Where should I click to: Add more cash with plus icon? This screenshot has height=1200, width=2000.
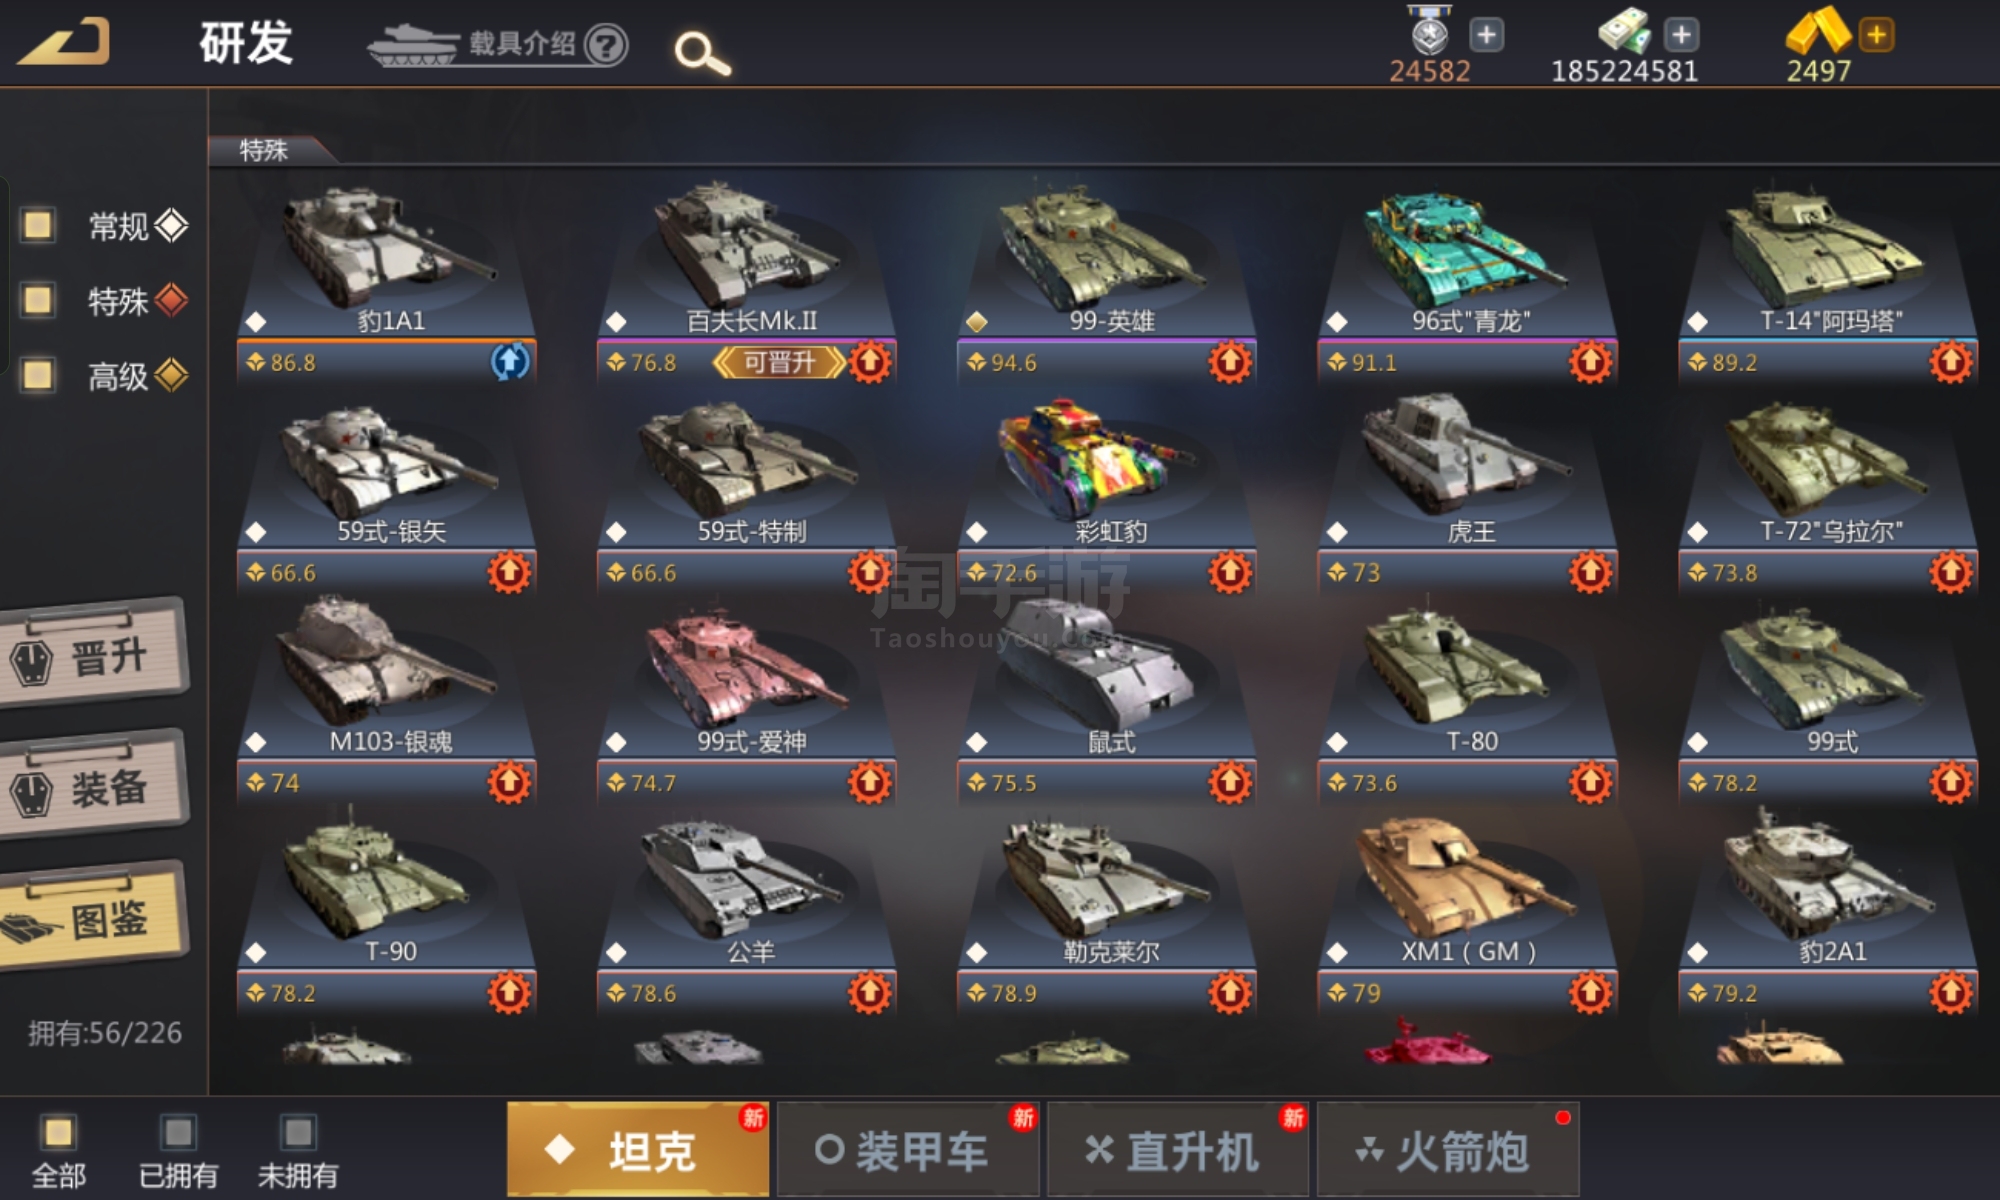pos(1682,35)
